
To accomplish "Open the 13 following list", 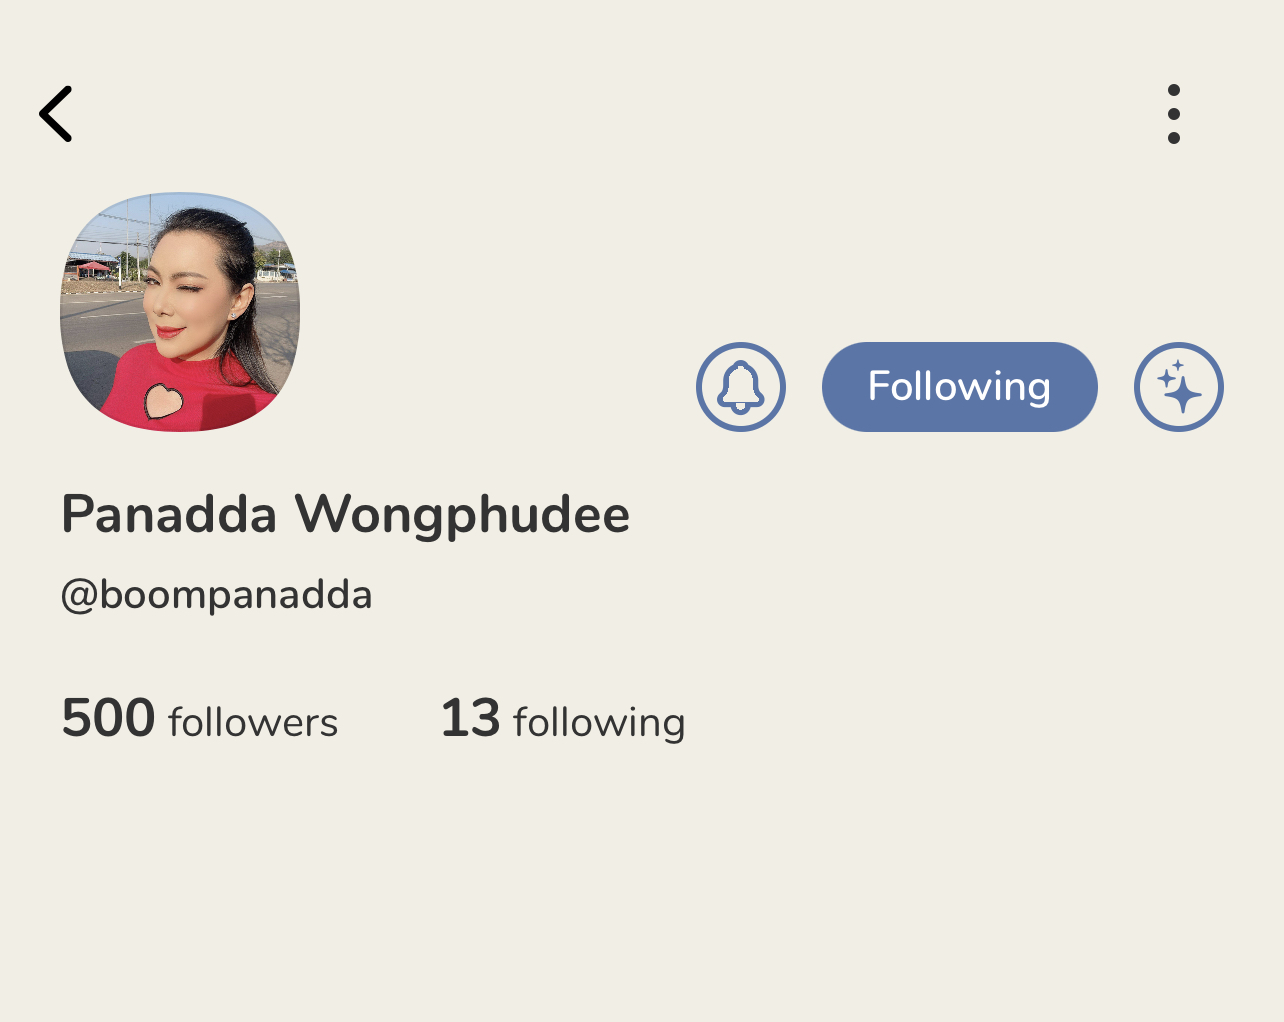I will (x=563, y=719).
